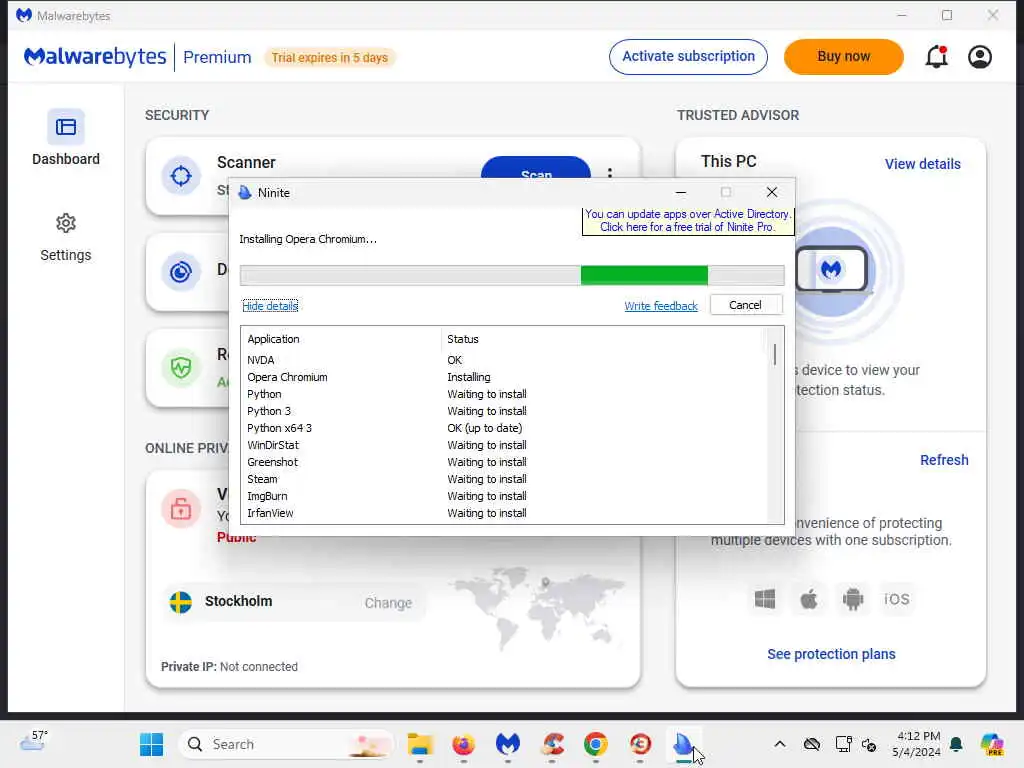Click Refresh in Trusted Advisor panel
Image resolution: width=1024 pixels, height=768 pixels.
click(944, 460)
